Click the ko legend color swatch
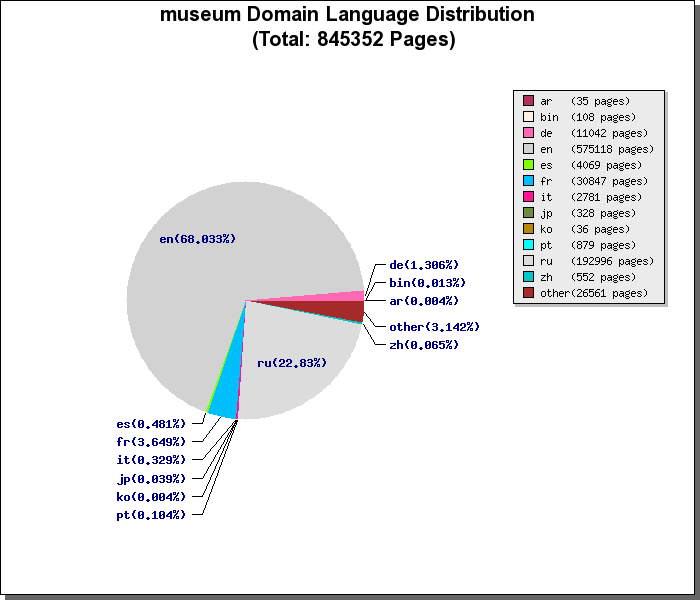Viewport: 700px width, 600px height. [x=528, y=229]
